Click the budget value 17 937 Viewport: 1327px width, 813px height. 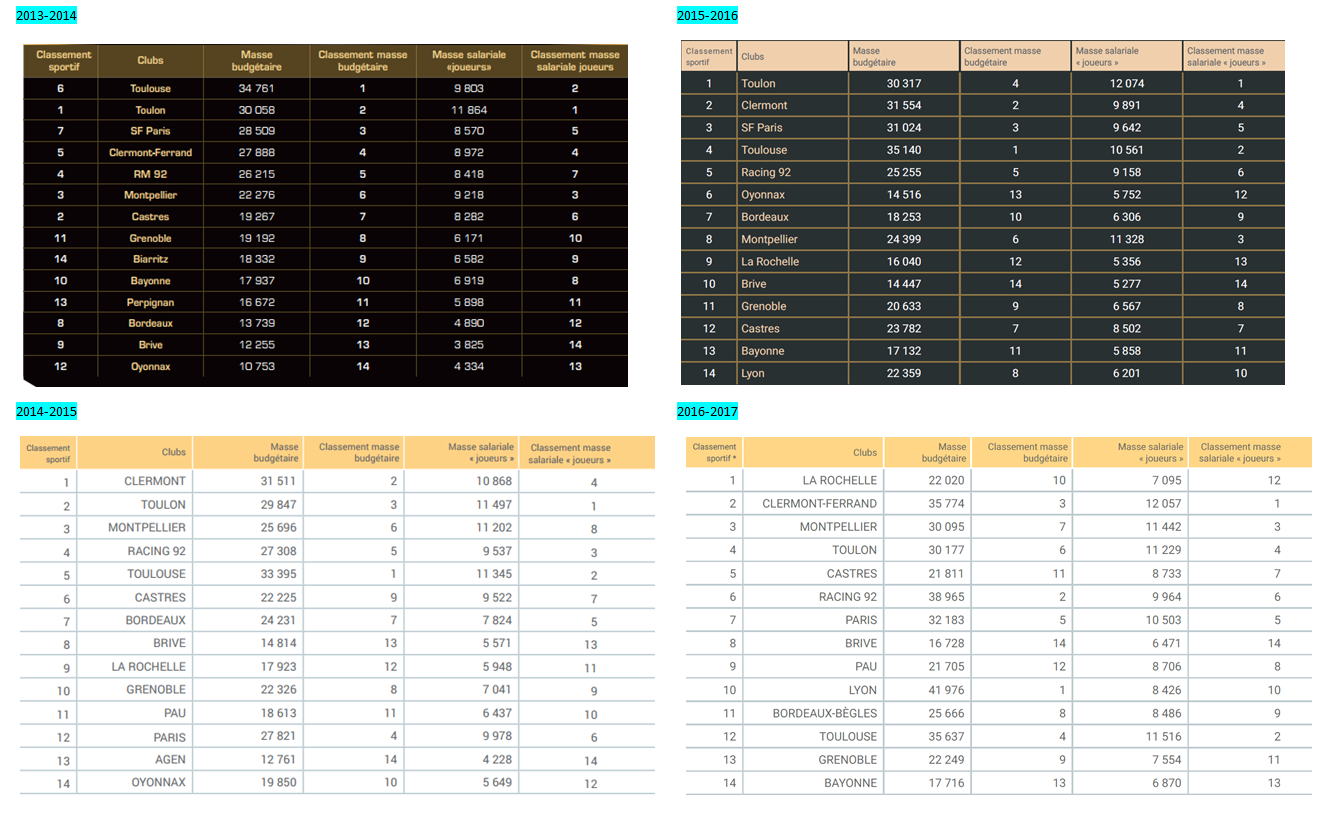(x=257, y=281)
